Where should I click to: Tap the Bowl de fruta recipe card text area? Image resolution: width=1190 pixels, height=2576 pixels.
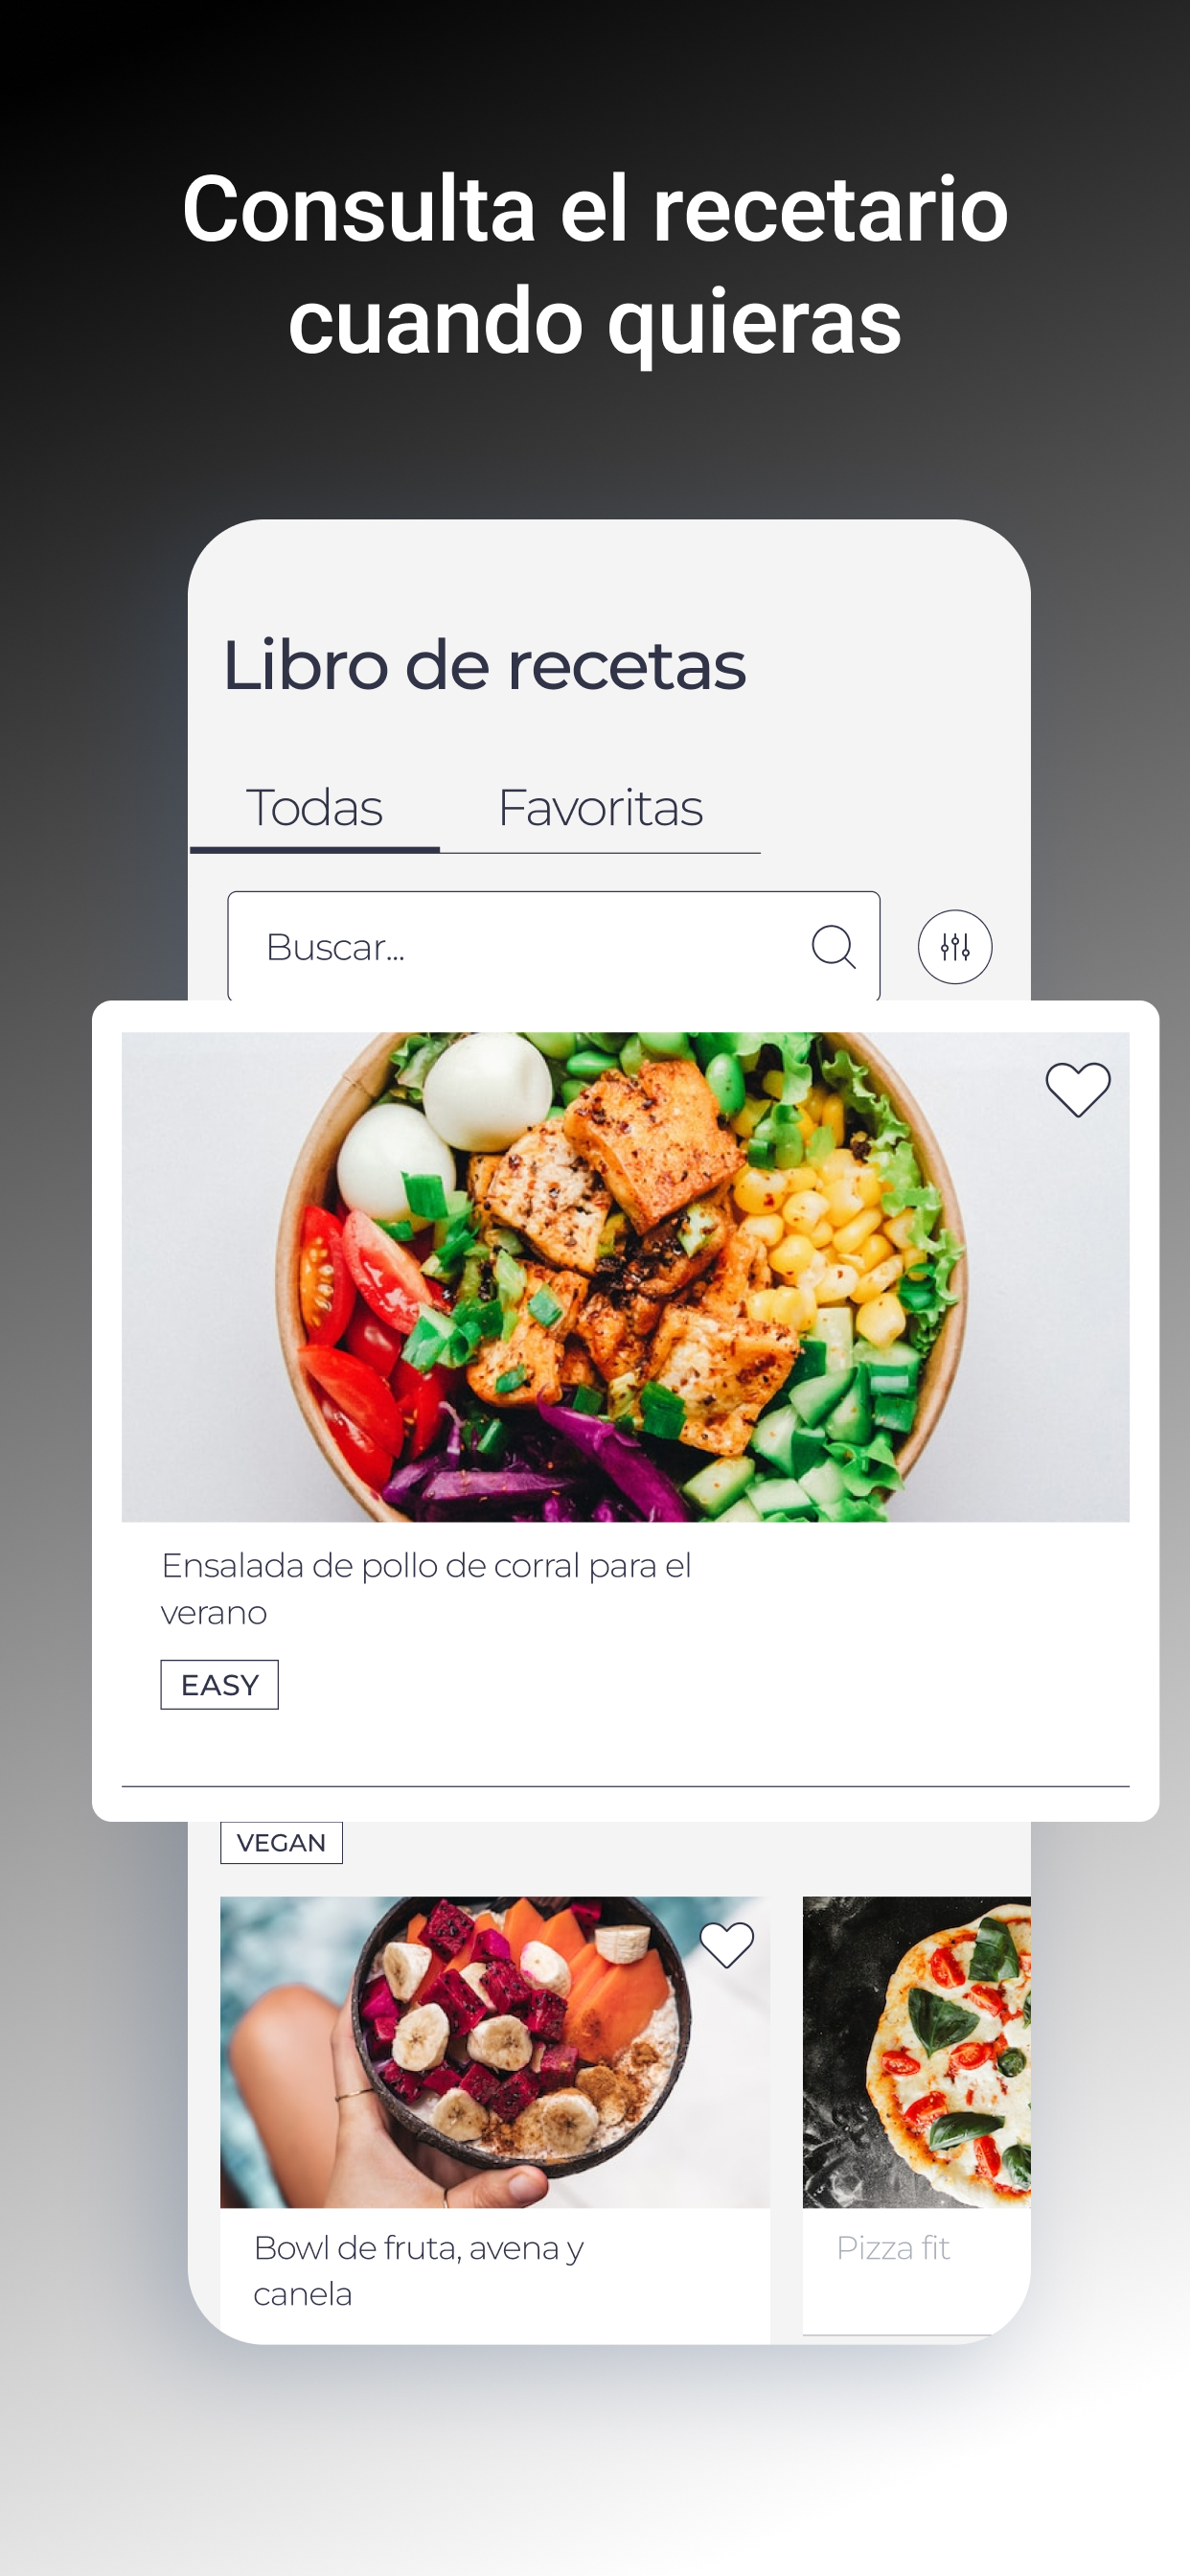pos(495,2274)
